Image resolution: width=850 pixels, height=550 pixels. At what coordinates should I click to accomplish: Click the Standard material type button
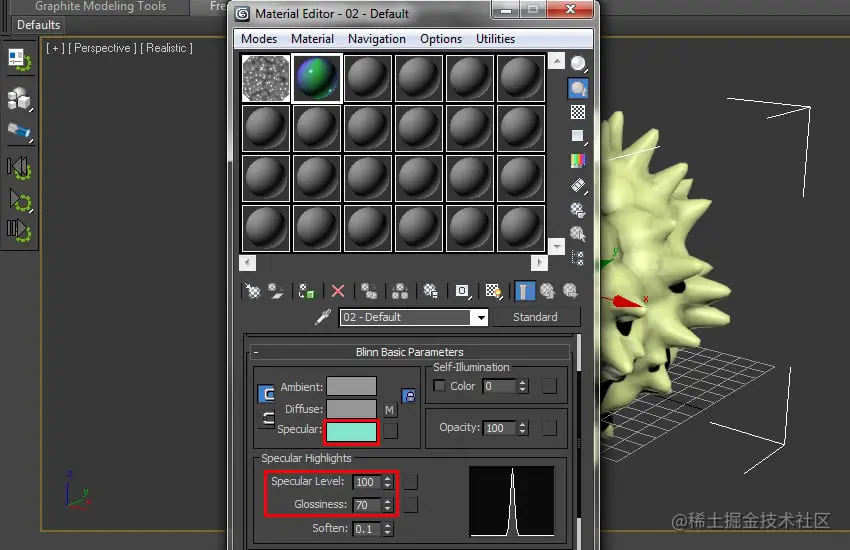pos(535,317)
